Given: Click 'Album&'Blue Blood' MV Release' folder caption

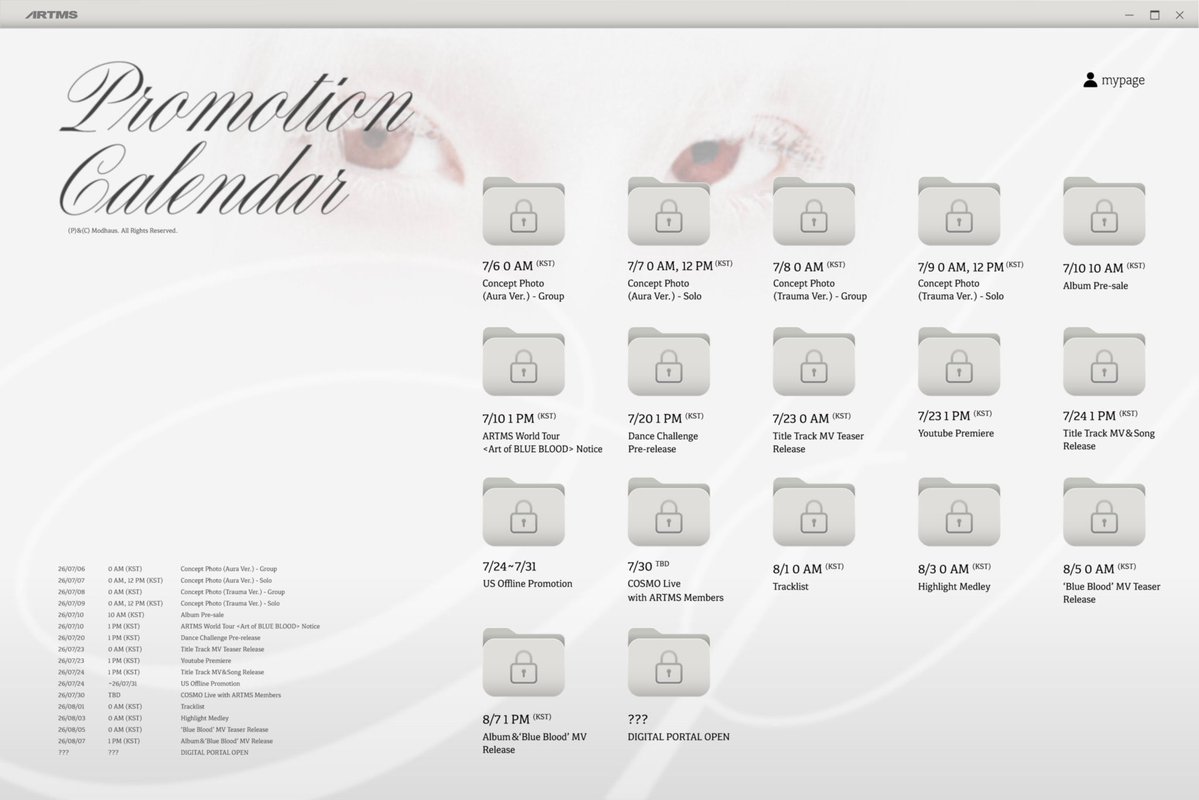Looking at the screenshot, I should coord(534,743).
